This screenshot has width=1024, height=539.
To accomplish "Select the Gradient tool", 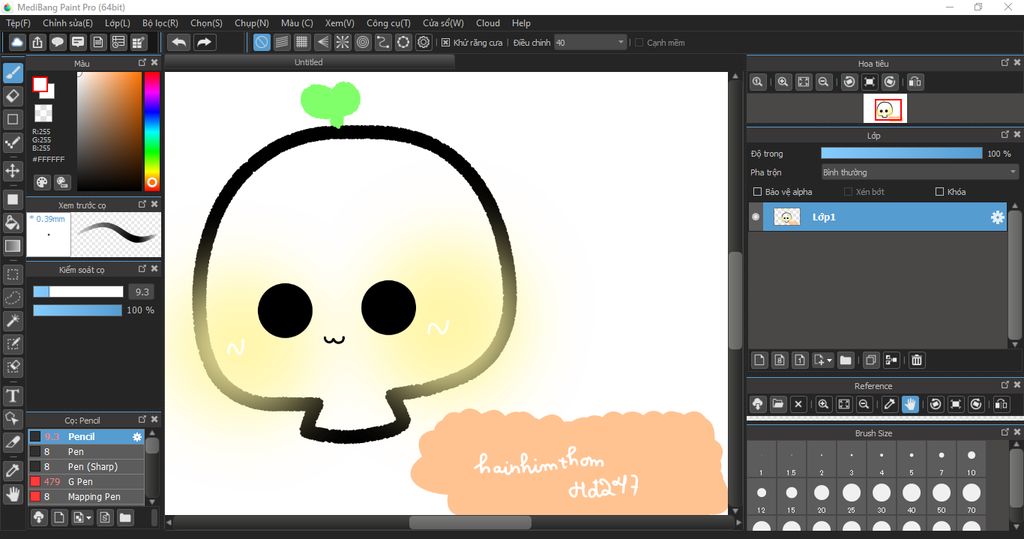I will [13, 246].
